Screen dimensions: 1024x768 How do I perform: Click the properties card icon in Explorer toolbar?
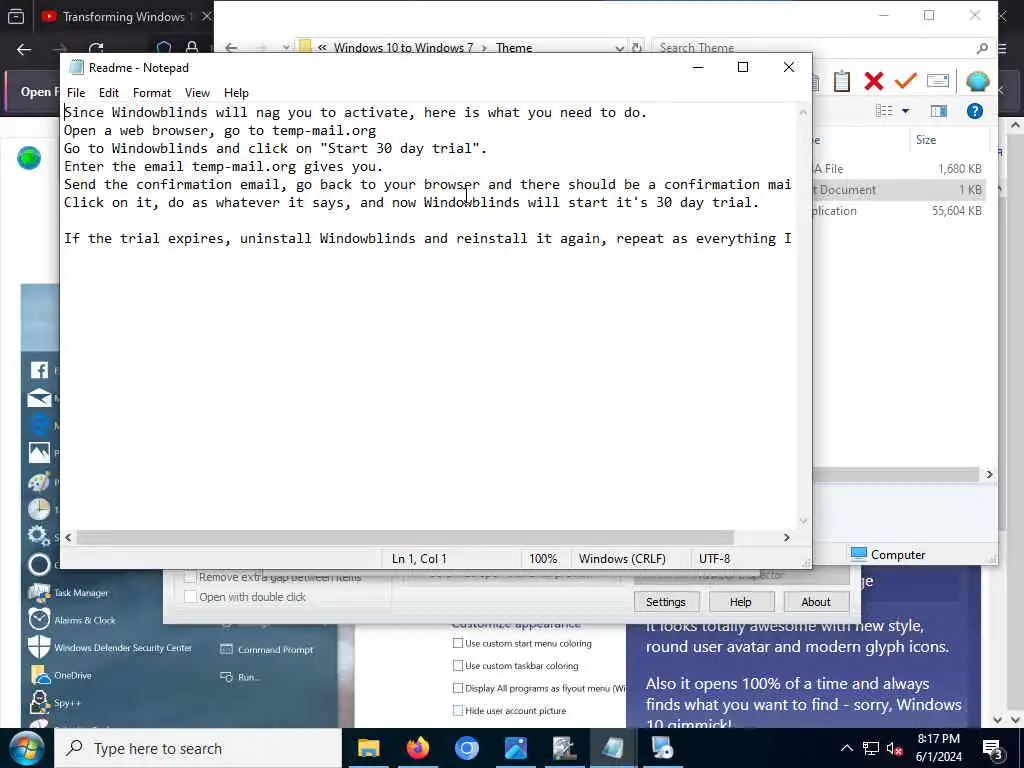938,81
